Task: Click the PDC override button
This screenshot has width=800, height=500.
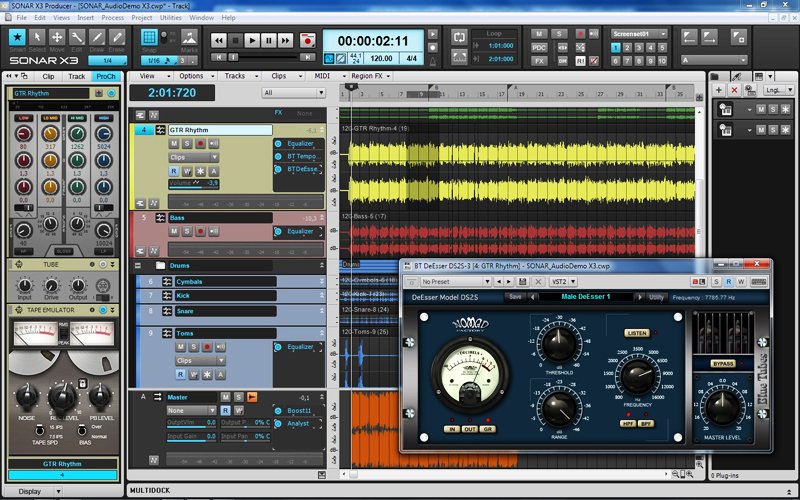Action: click(539, 47)
